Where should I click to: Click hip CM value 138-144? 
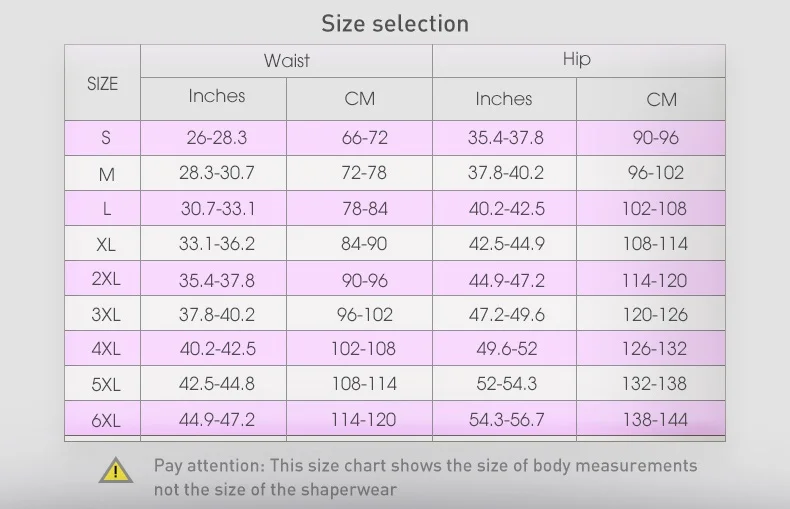point(656,419)
